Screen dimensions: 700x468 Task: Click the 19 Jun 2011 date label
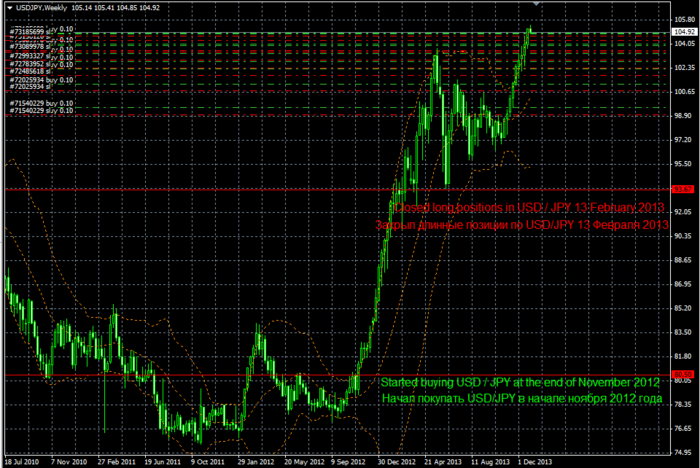162,462
